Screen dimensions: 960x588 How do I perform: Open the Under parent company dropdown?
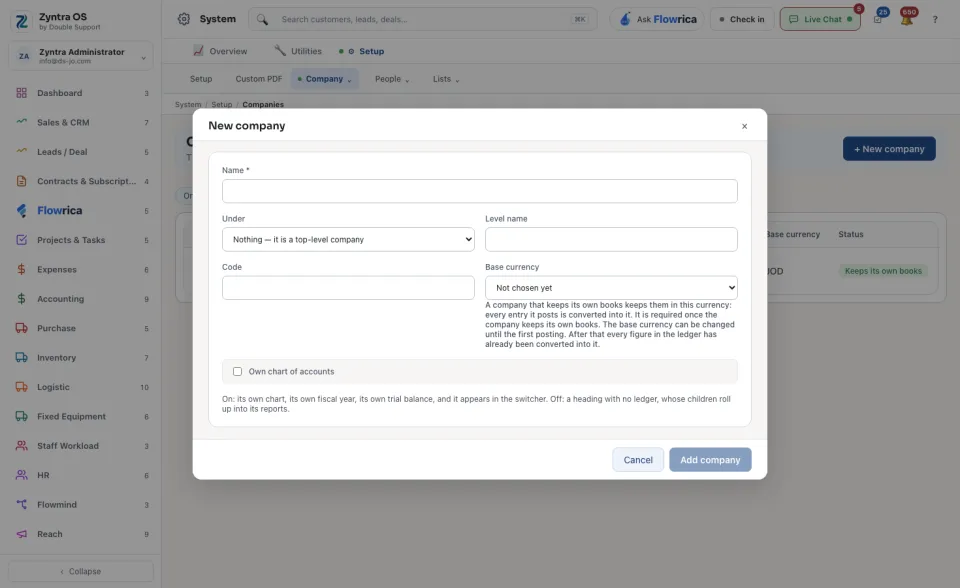tap(348, 239)
